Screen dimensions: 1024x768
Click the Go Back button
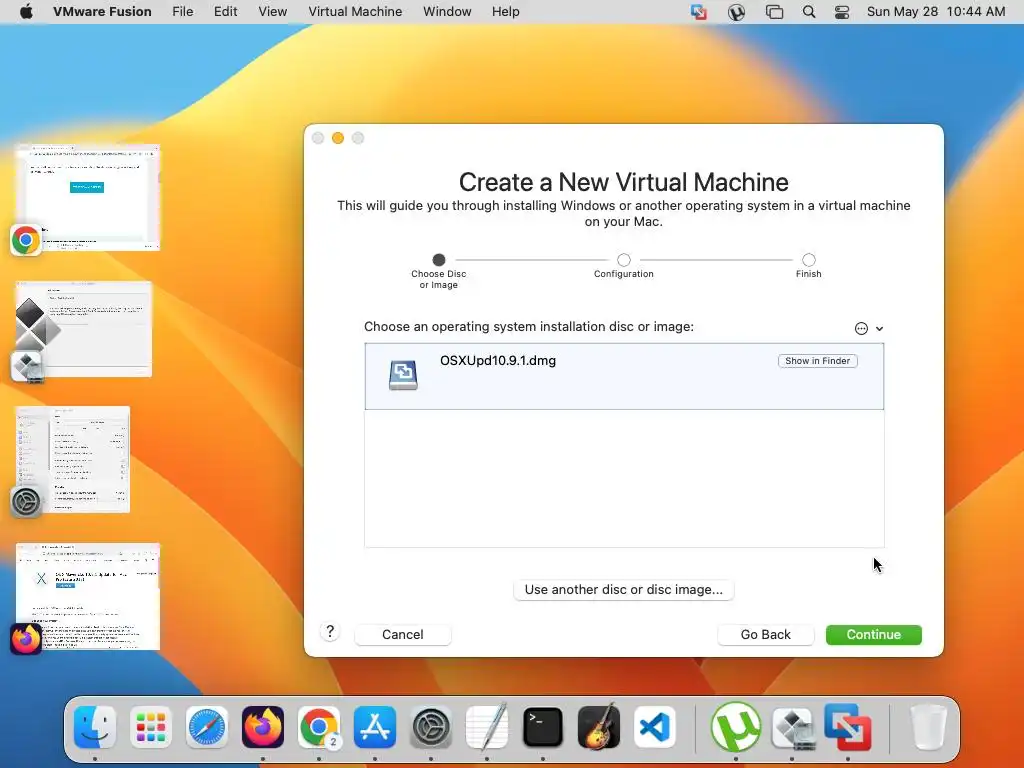(765, 635)
